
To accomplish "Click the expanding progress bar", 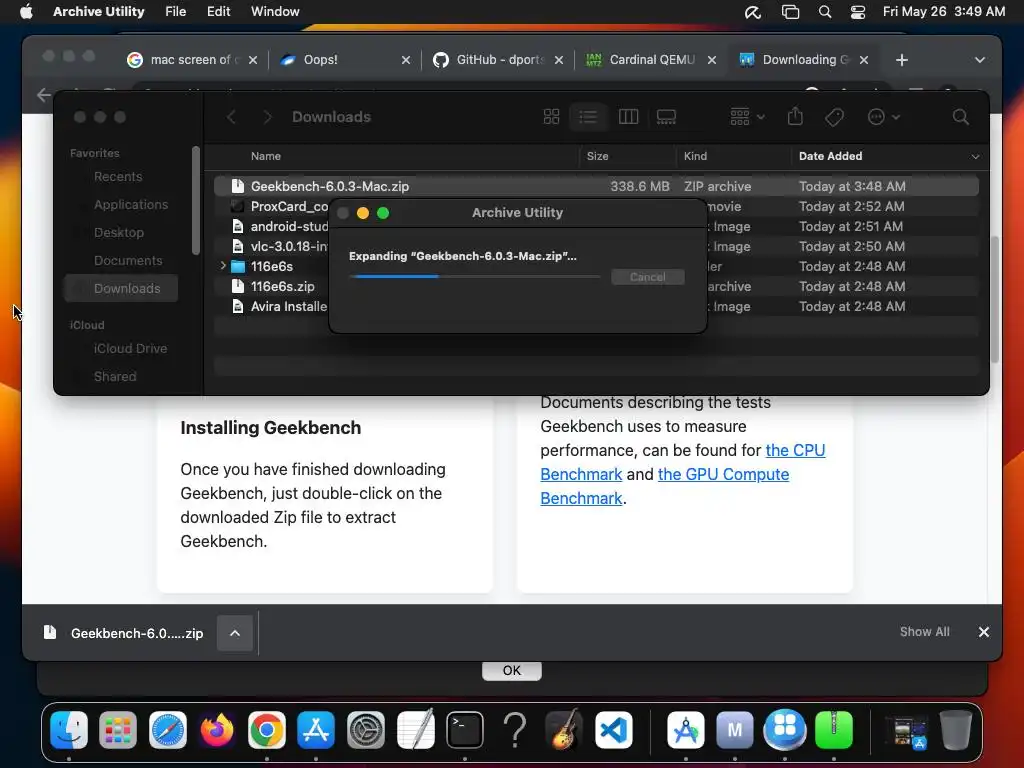I will pos(474,276).
